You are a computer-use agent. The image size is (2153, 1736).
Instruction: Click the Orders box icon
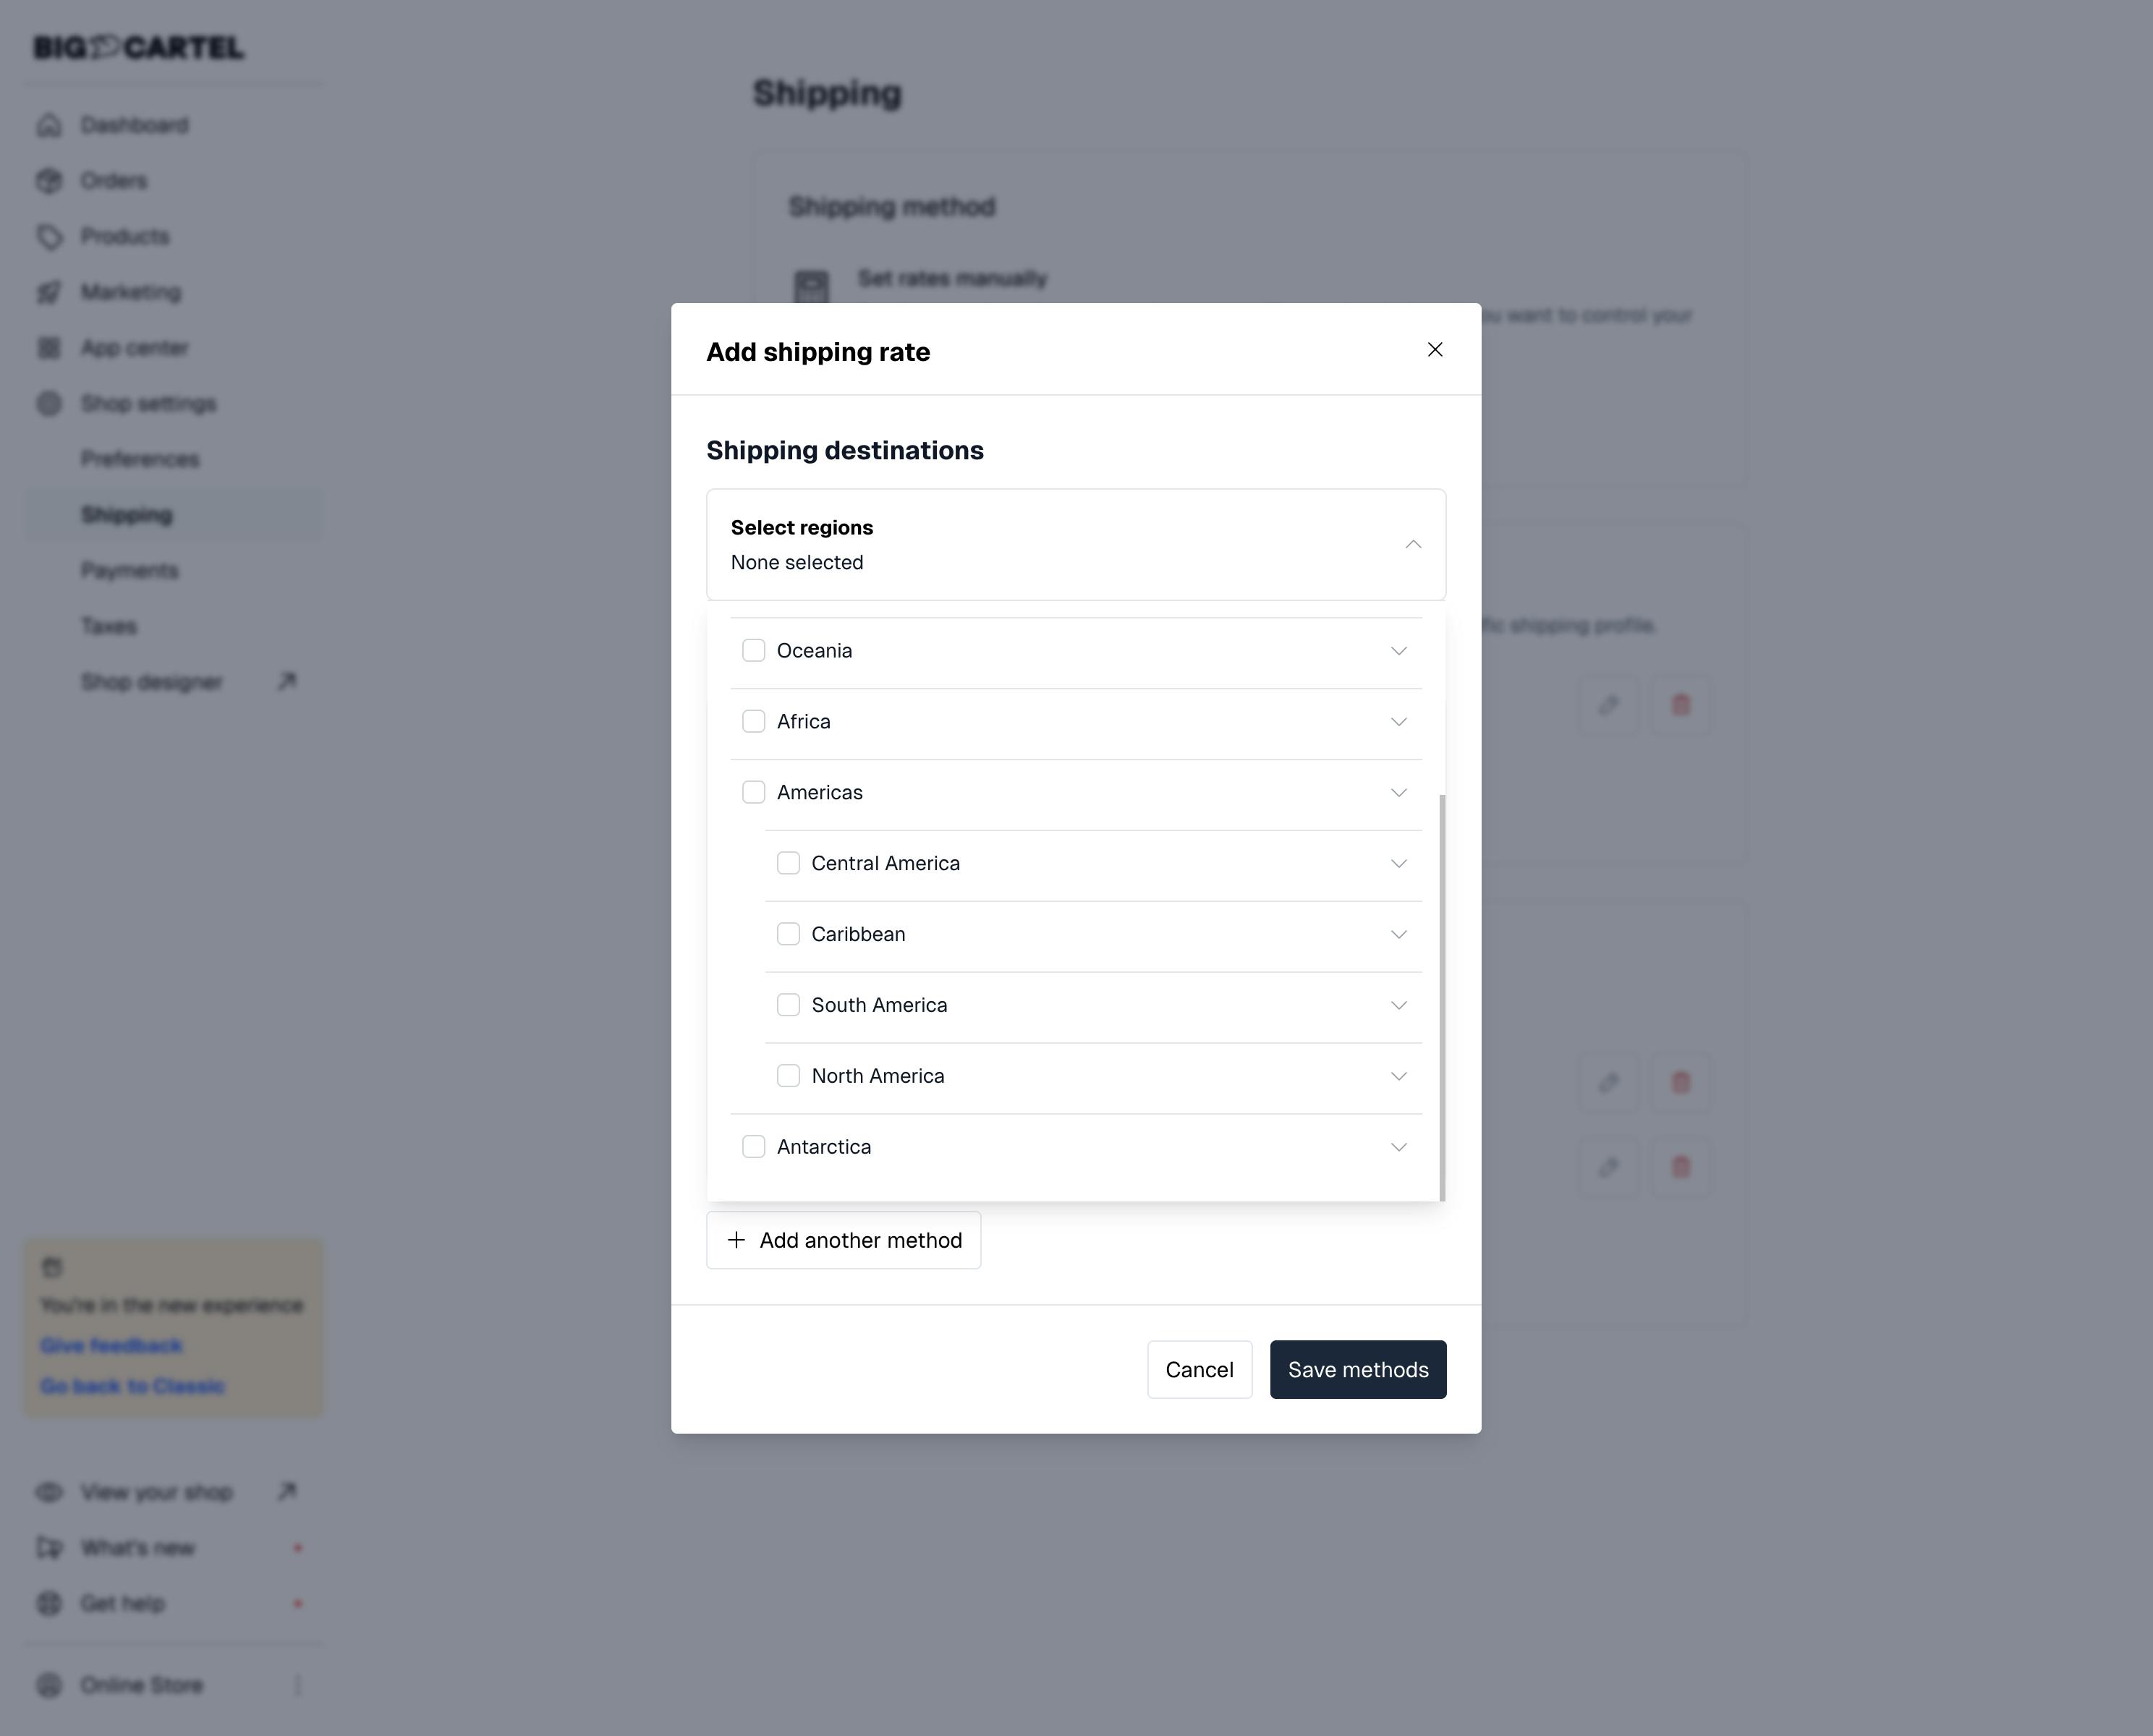click(x=49, y=181)
